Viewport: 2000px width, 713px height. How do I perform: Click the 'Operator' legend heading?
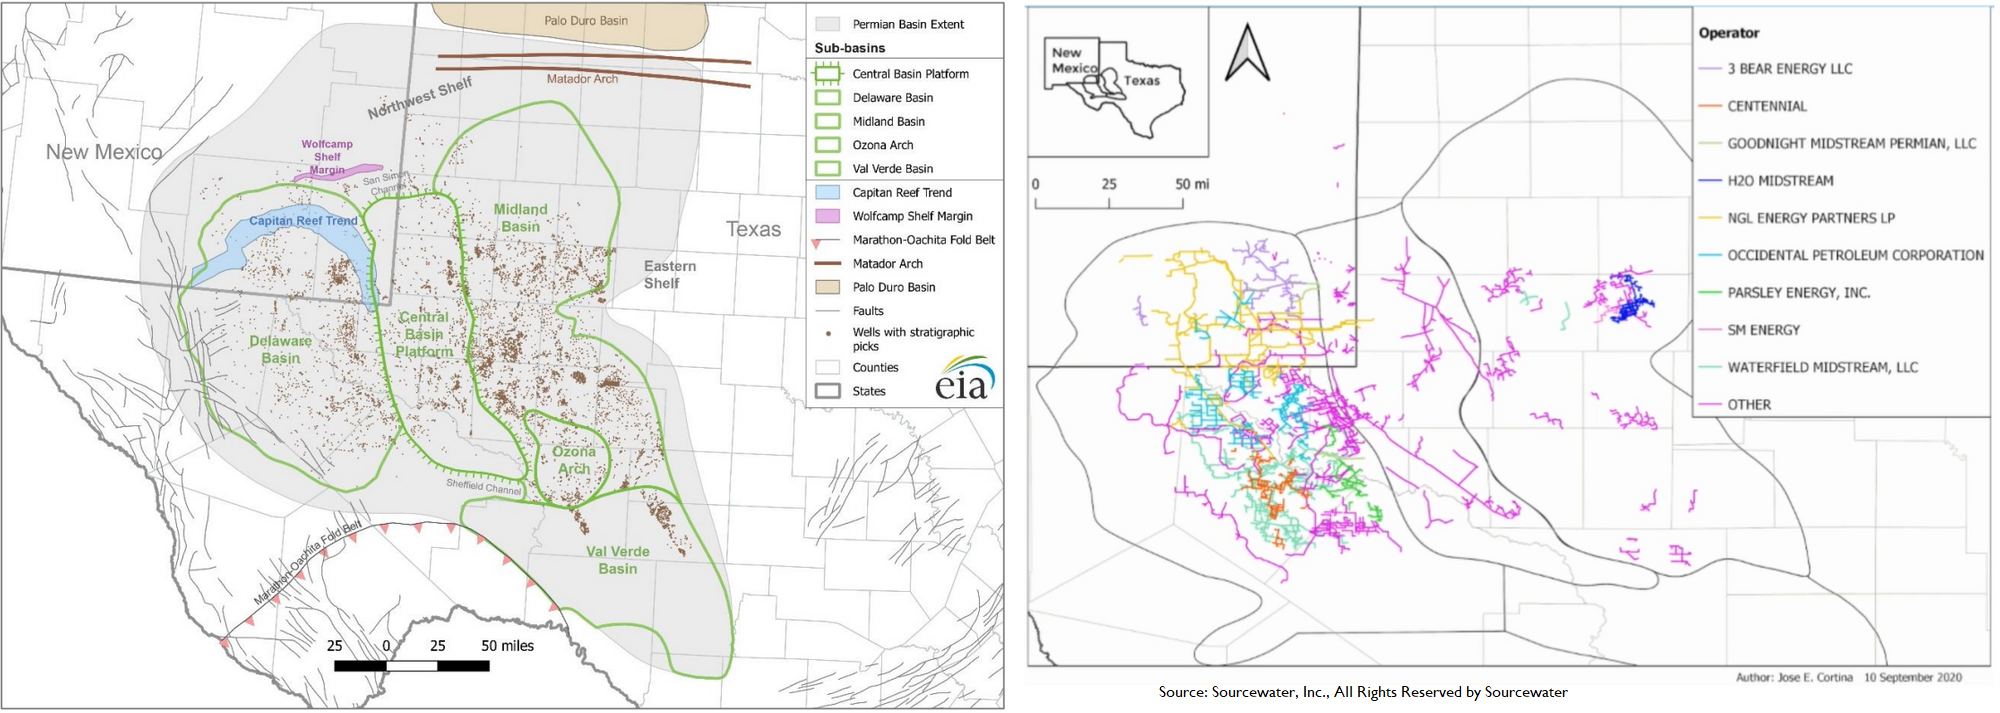tap(1728, 33)
